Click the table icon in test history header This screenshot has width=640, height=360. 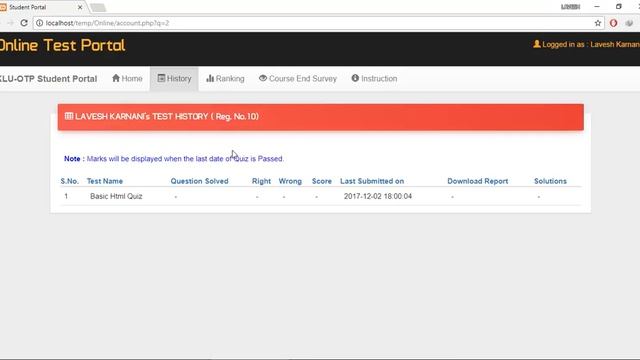tap(69, 116)
